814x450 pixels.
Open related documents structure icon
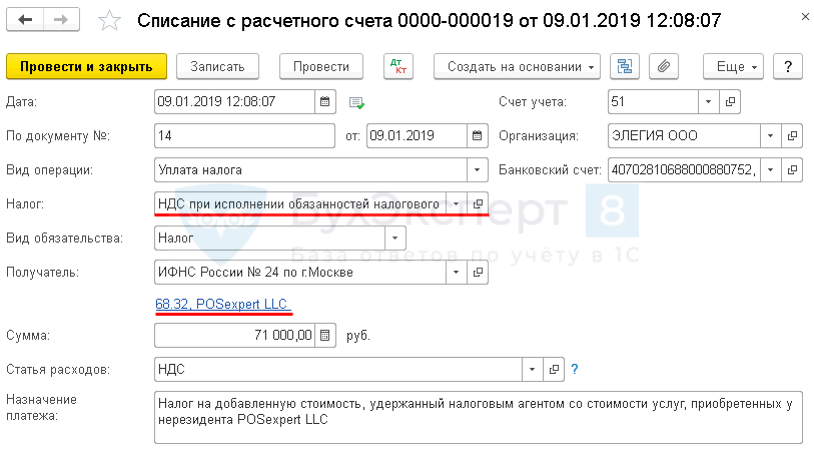[625, 66]
